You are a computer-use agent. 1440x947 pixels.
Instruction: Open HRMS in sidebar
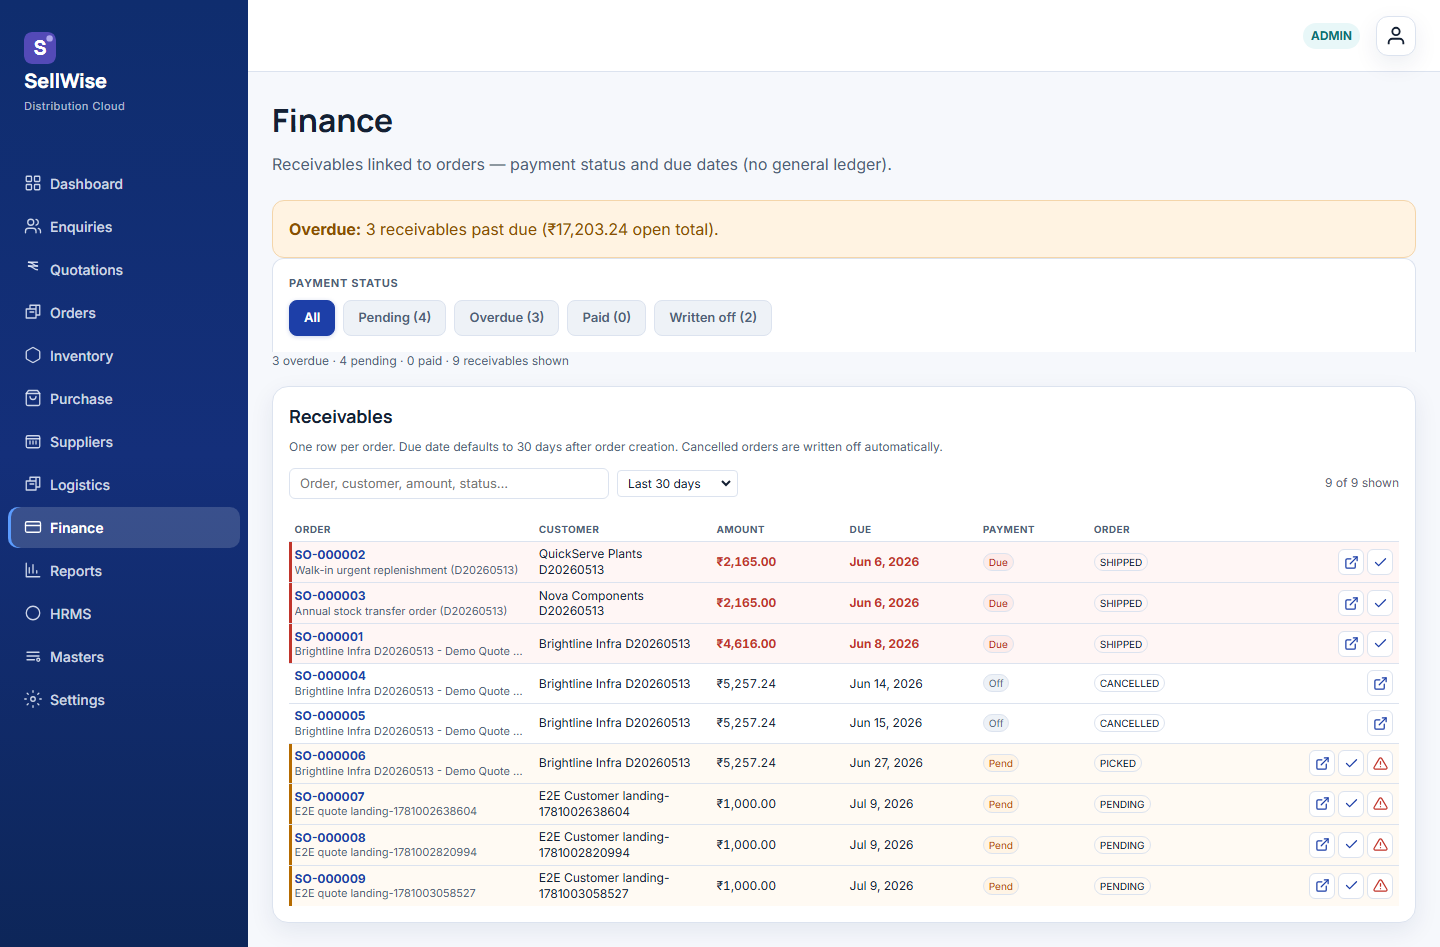click(x=124, y=614)
